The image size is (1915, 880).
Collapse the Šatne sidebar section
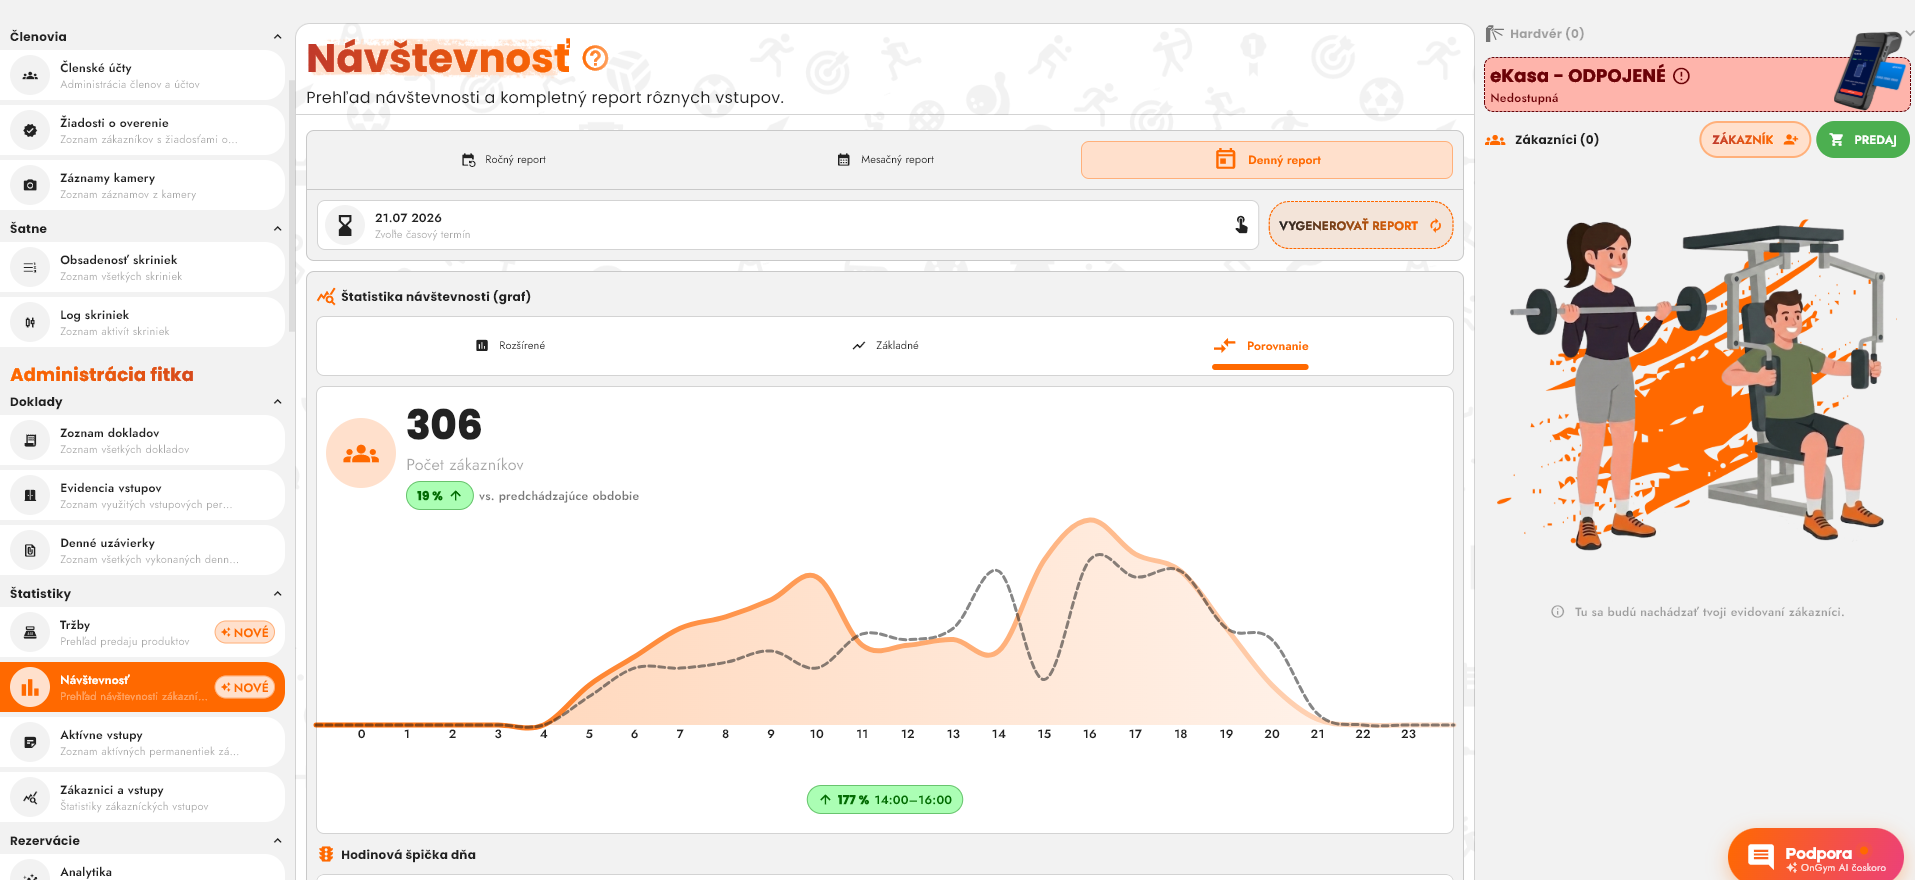coord(277,229)
